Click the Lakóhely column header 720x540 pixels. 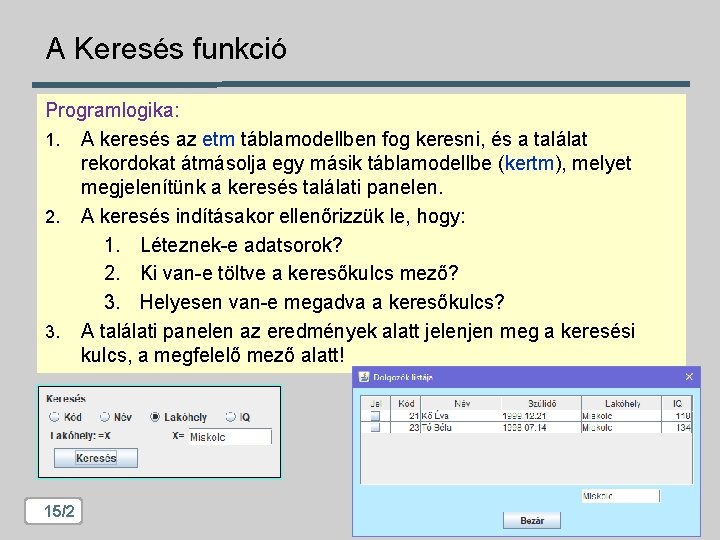coord(622,403)
